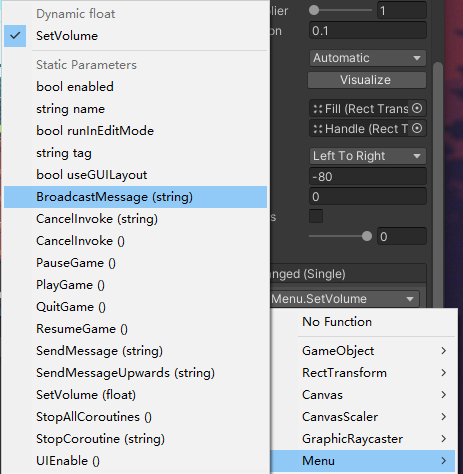The width and height of the screenshot is (463, 474).
Task: Select SendMessageUpwards (string) function
Action: tap(135, 373)
